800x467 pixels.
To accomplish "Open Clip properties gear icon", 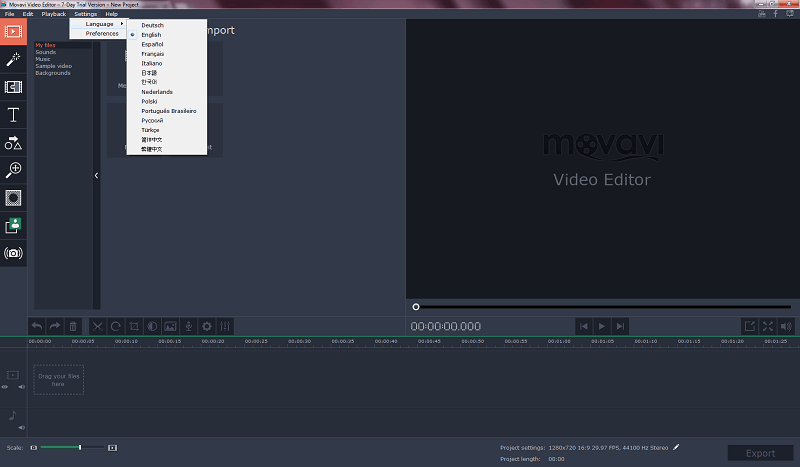I will (x=207, y=326).
